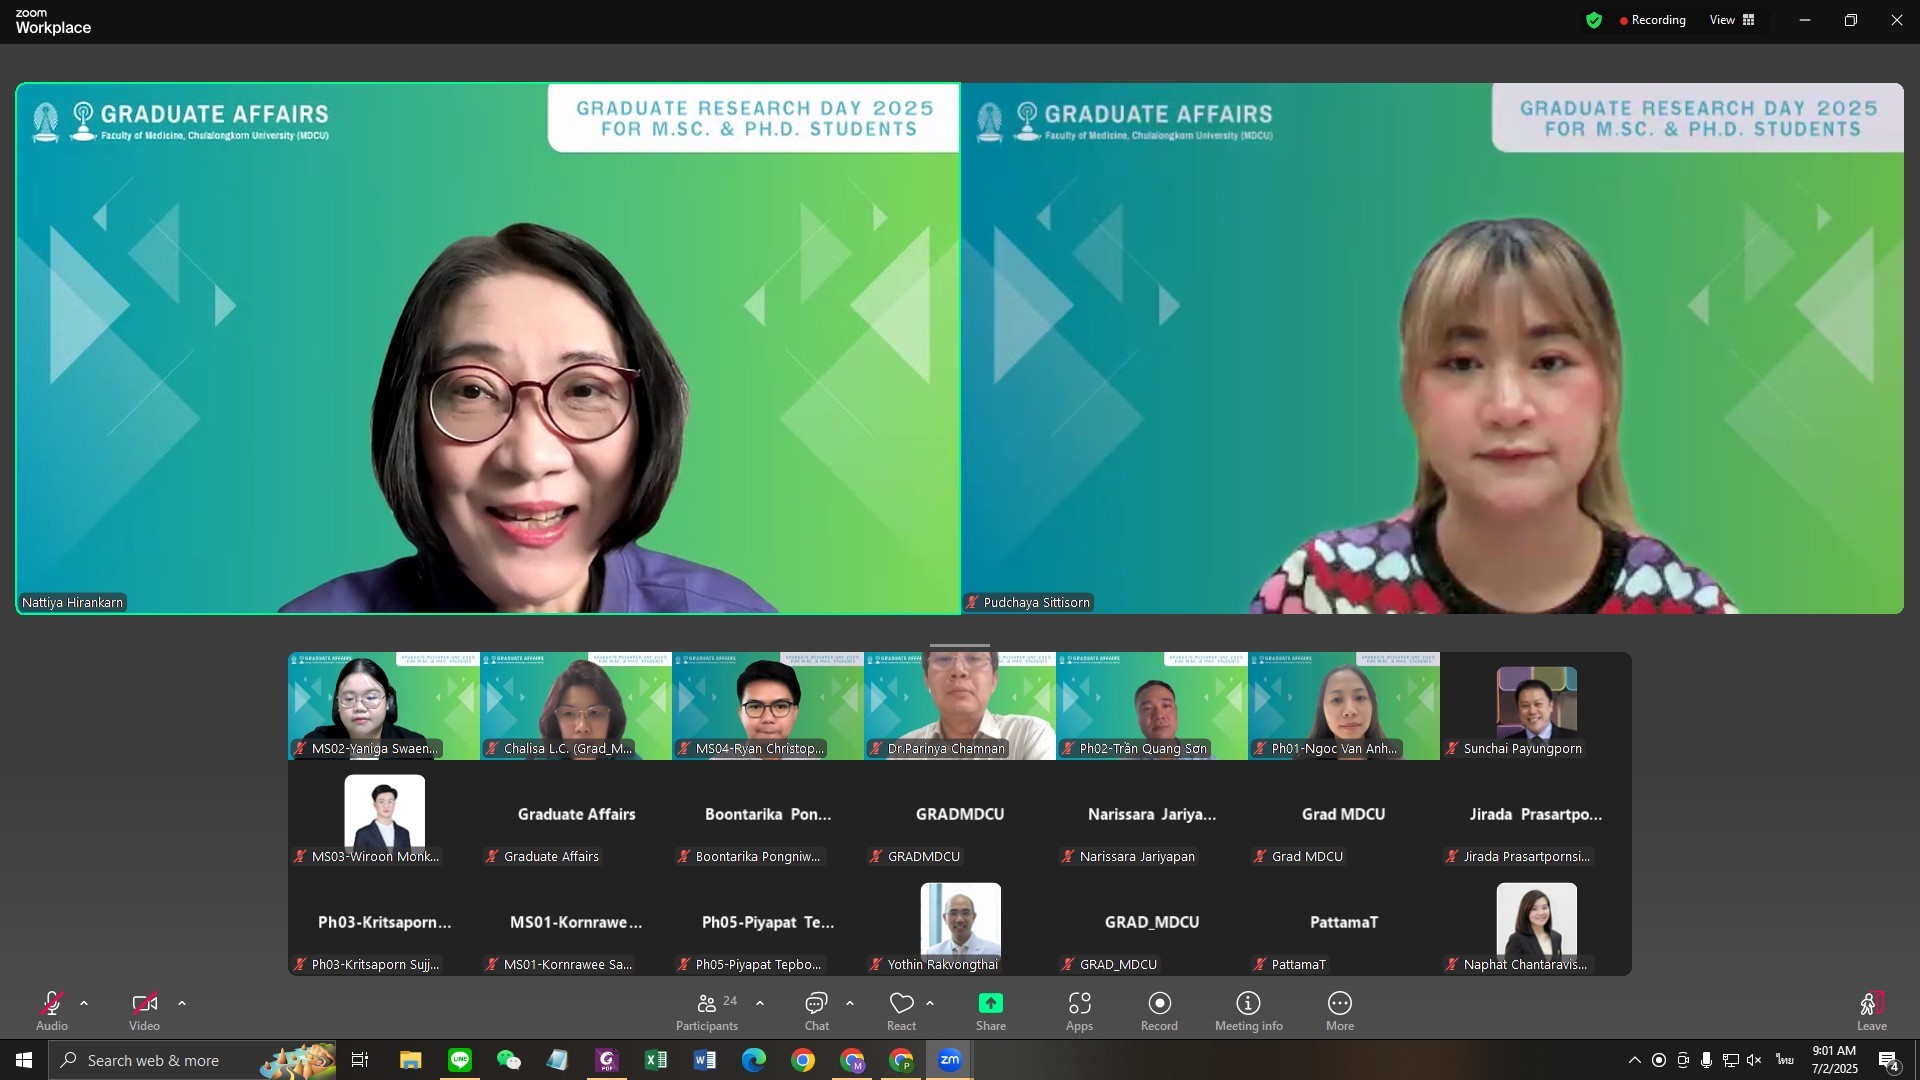Expand participants options arrow

(x=760, y=1003)
